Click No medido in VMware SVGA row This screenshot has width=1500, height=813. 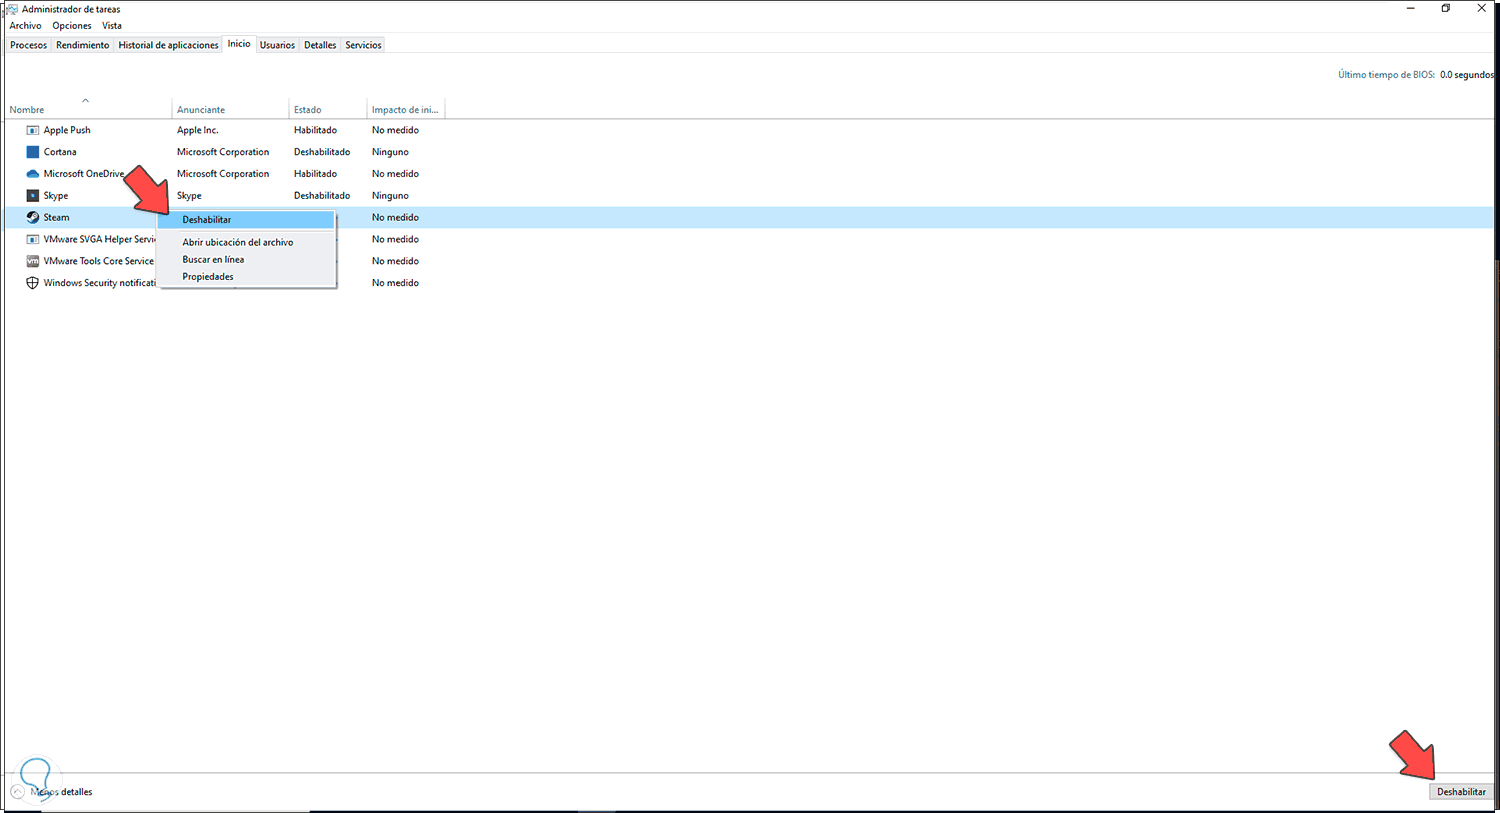pyautogui.click(x=395, y=239)
